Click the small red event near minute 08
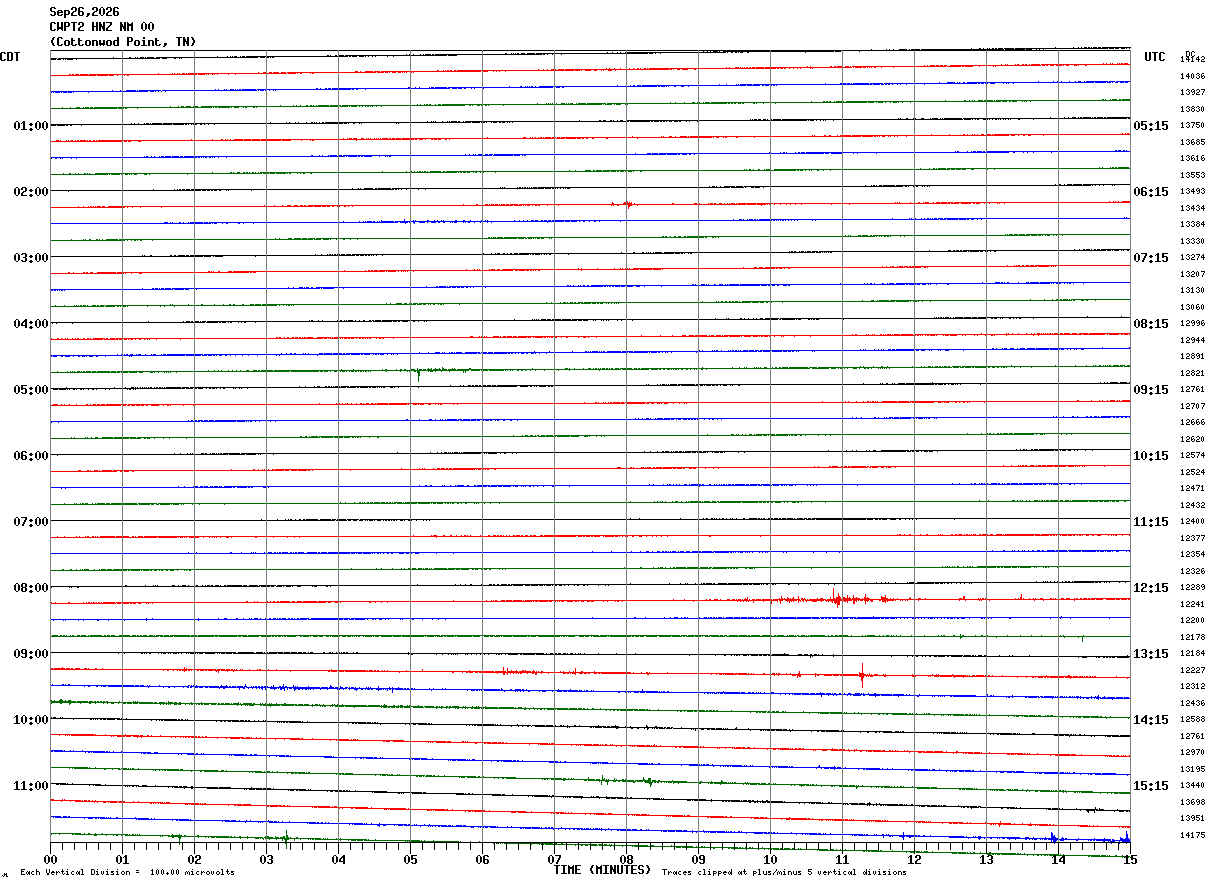The width and height of the screenshot is (1210, 886). [x=626, y=204]
